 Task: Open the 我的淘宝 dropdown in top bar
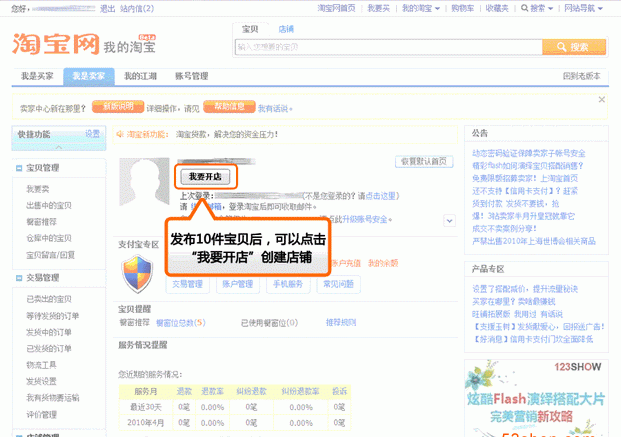(421, 8)
